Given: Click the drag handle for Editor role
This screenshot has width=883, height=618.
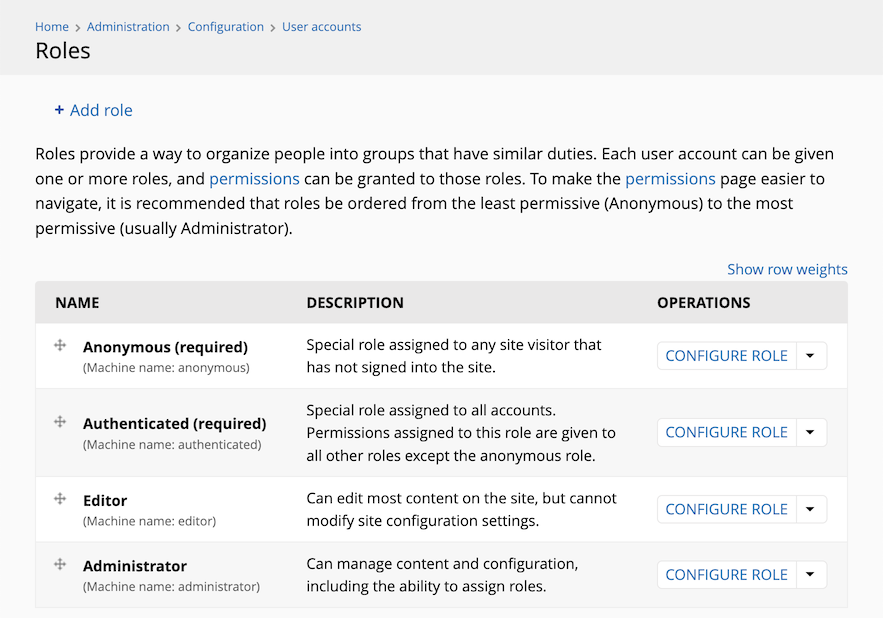Looking at the screenshot, I should (x=60, y=499).
